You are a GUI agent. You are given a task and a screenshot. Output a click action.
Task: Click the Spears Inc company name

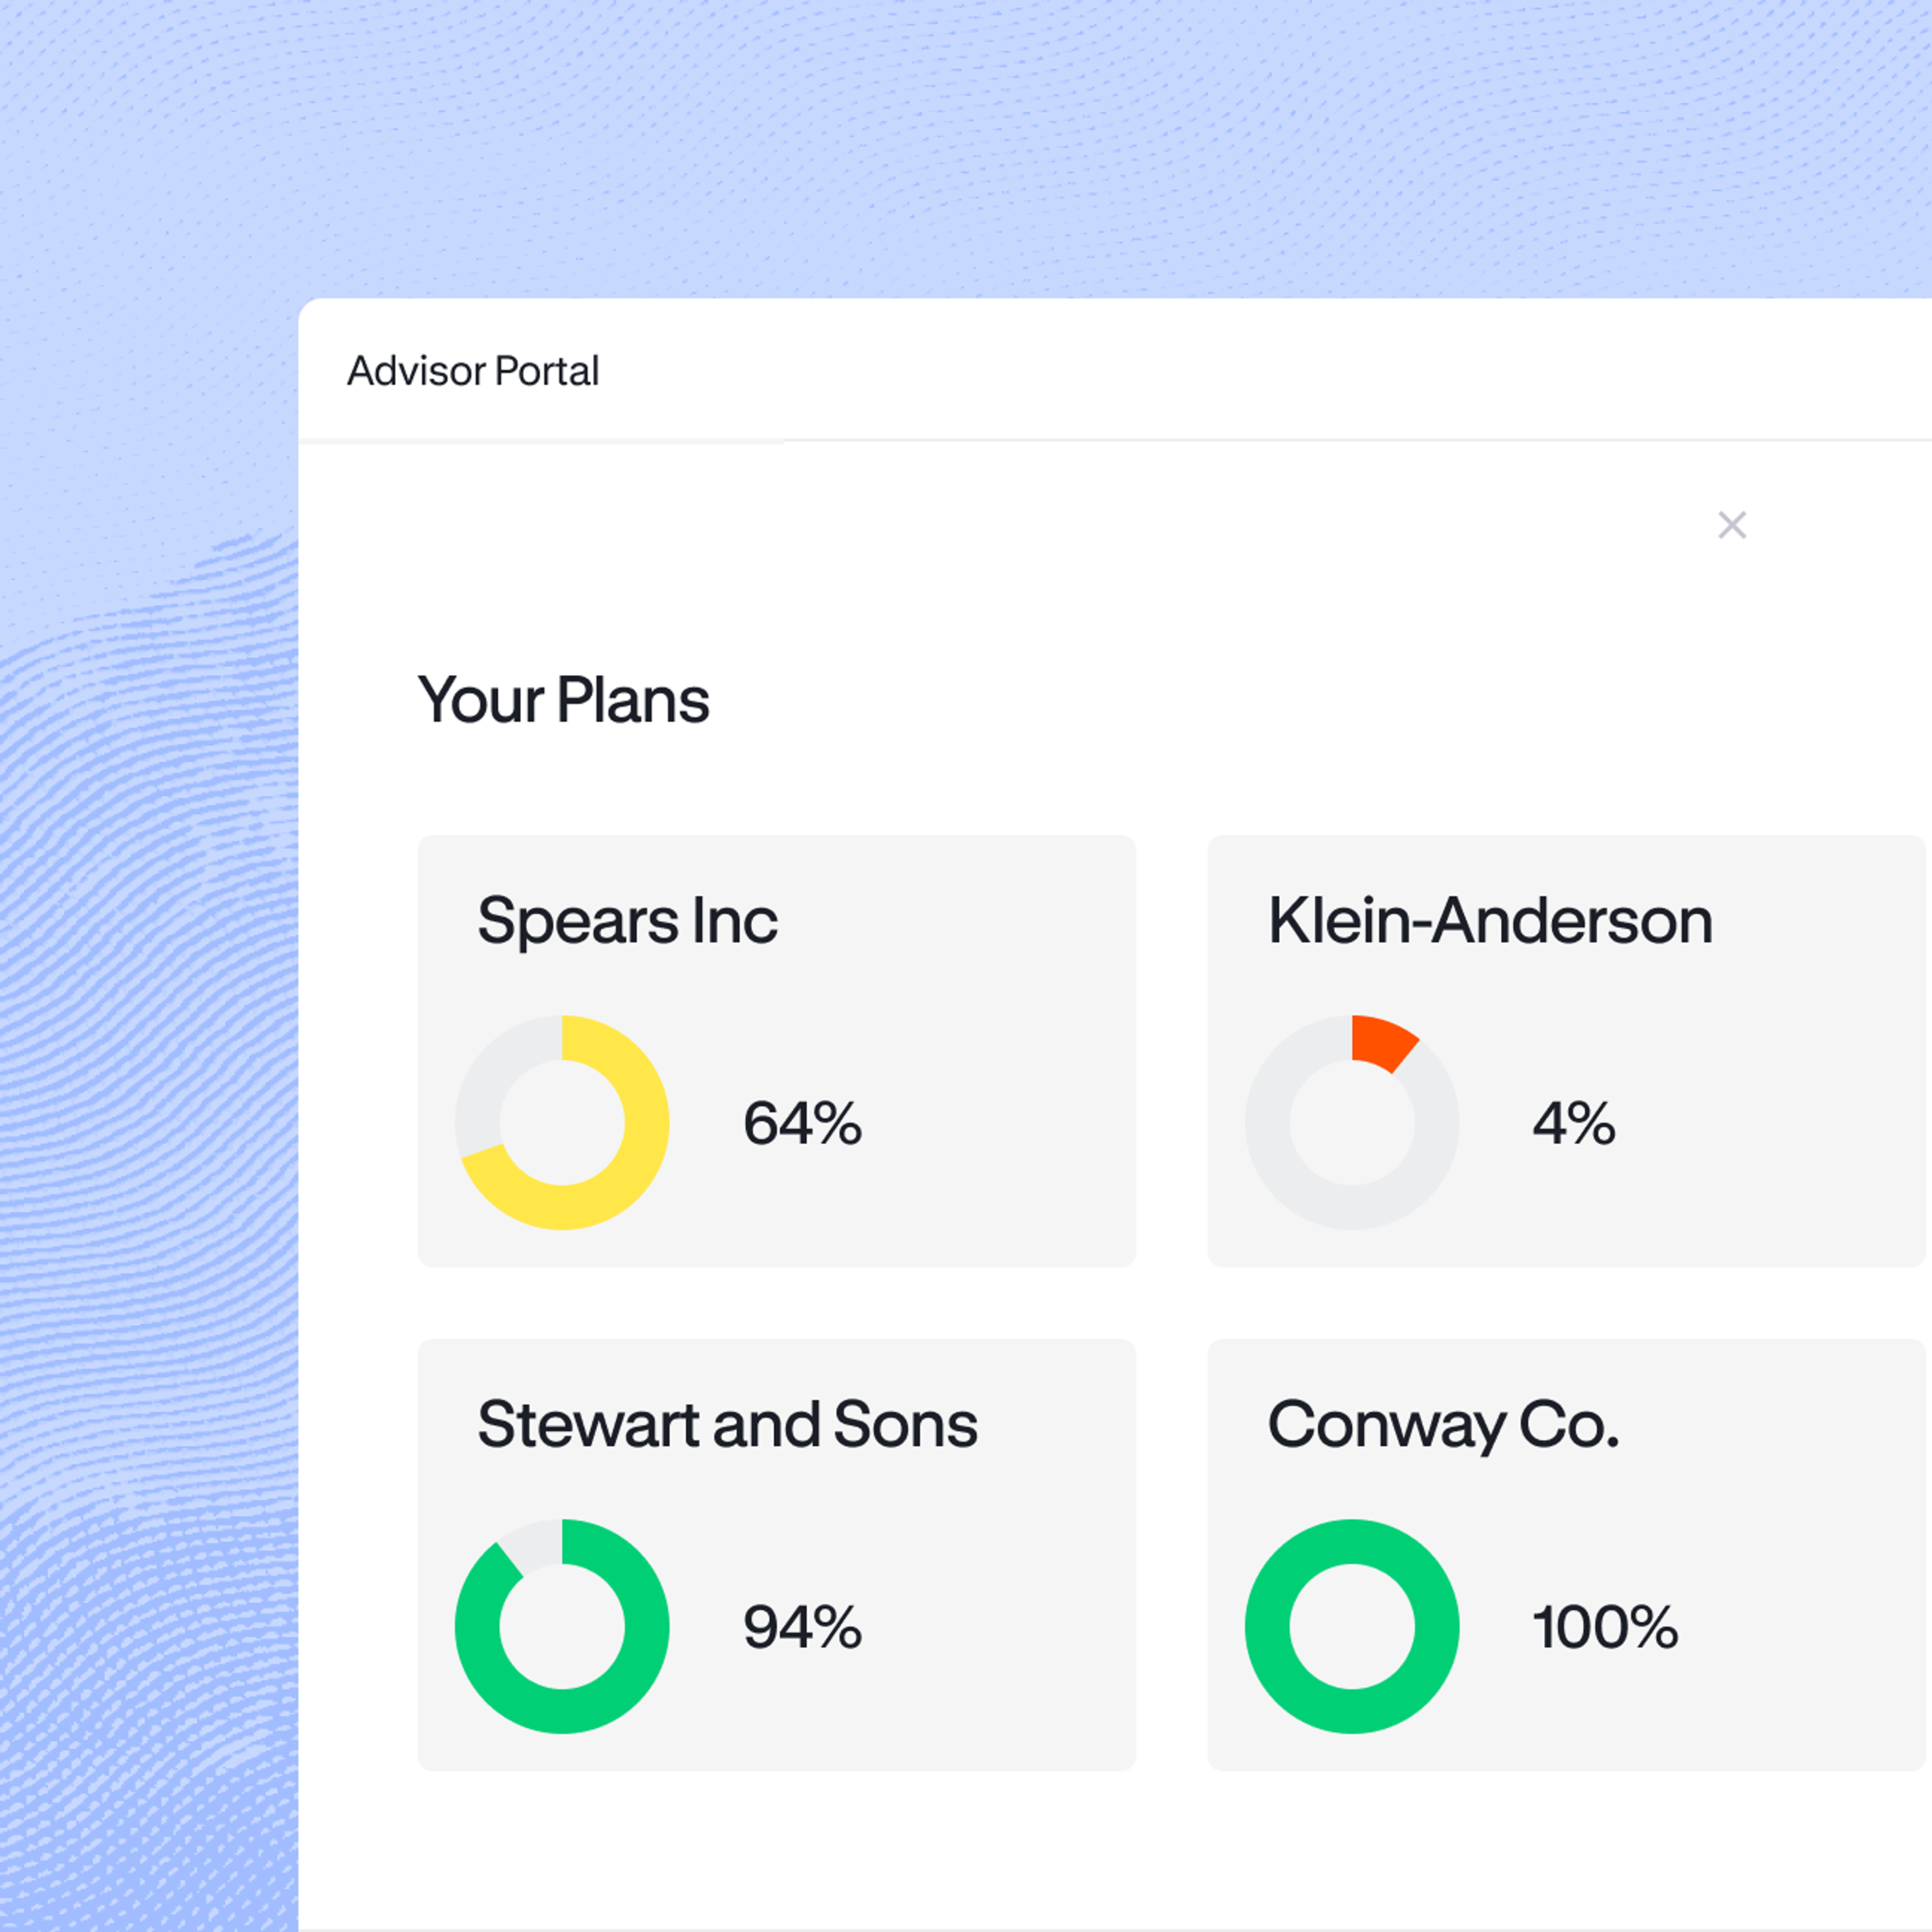[627, 921]
